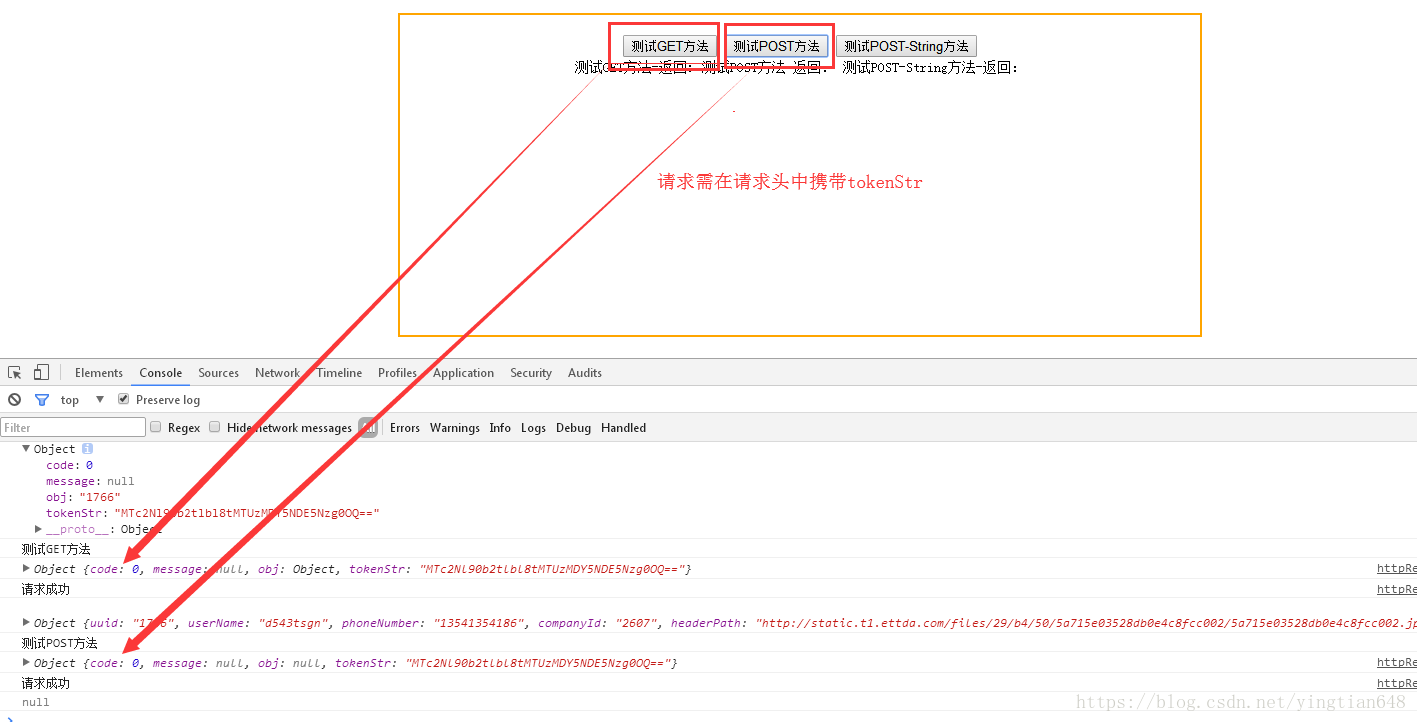Viewport: 1417px width, 722px height.
Task: Switch to the Audits tab
Action: (x=585, y=373)
